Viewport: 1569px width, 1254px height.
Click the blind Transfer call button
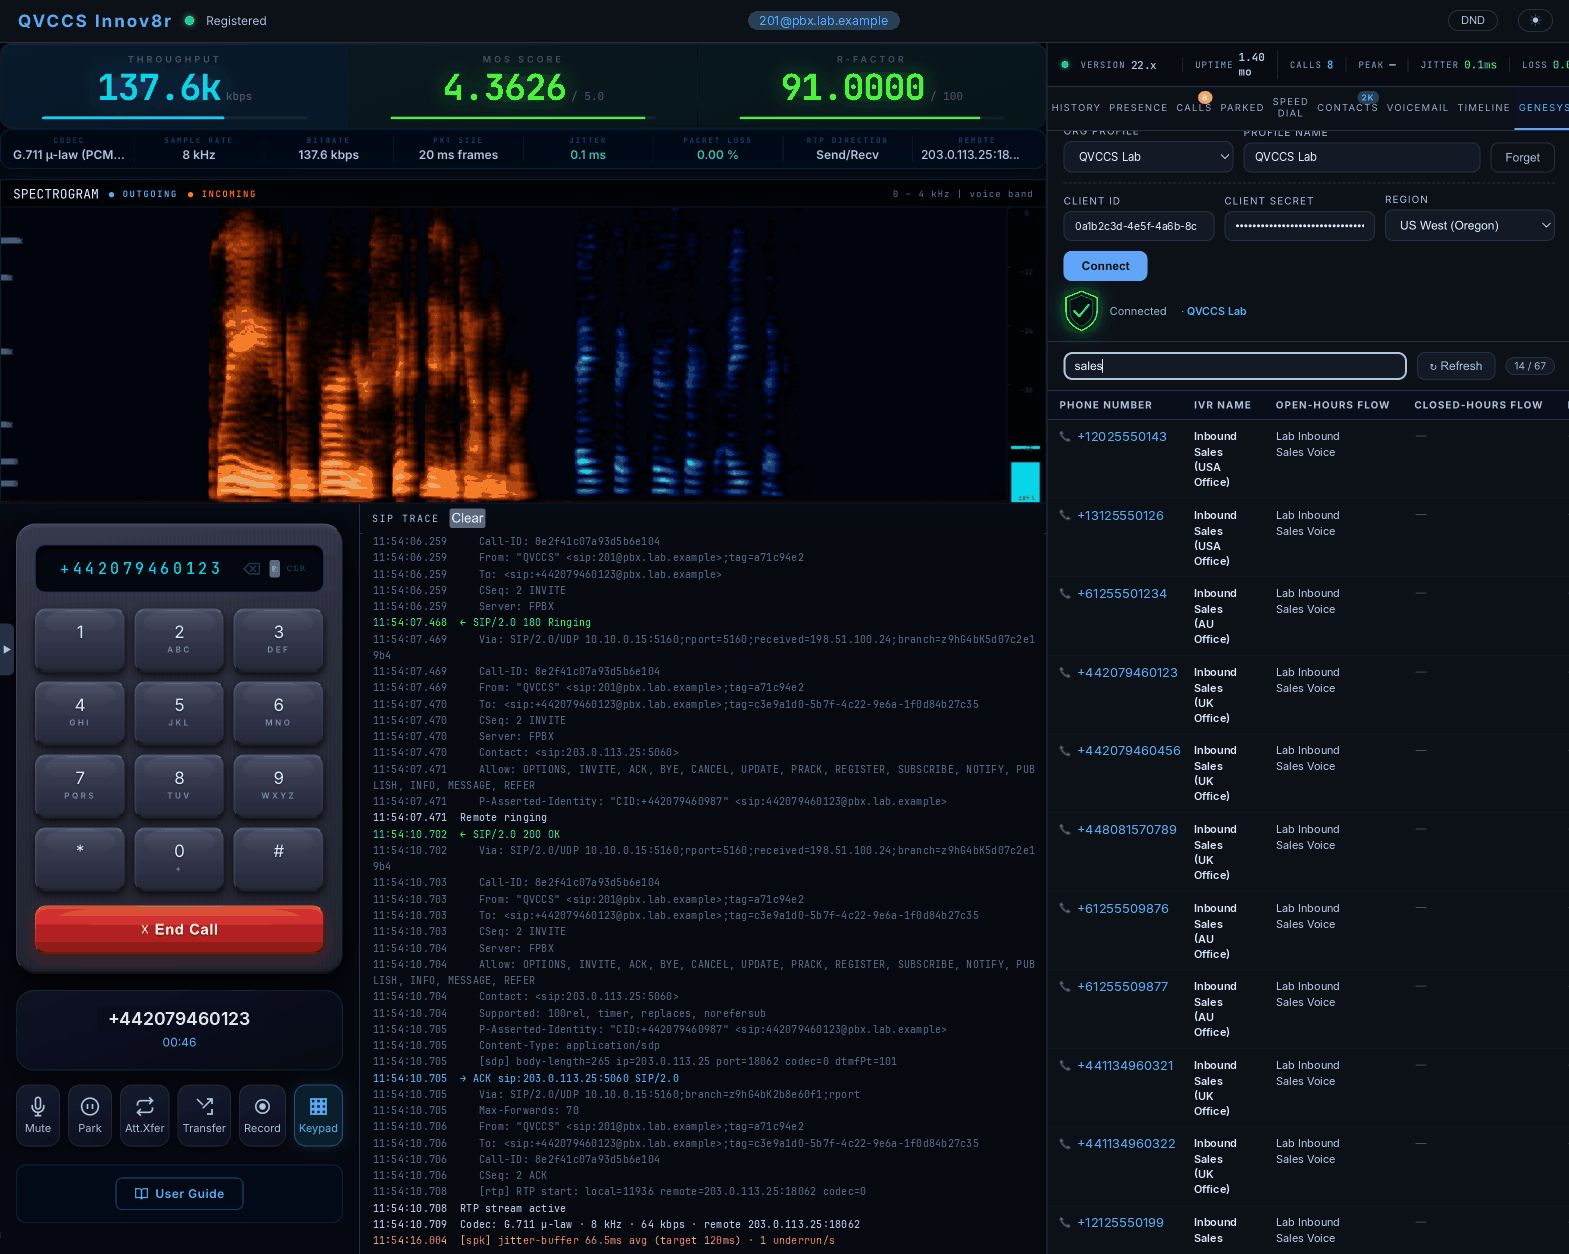(204, 1115)
